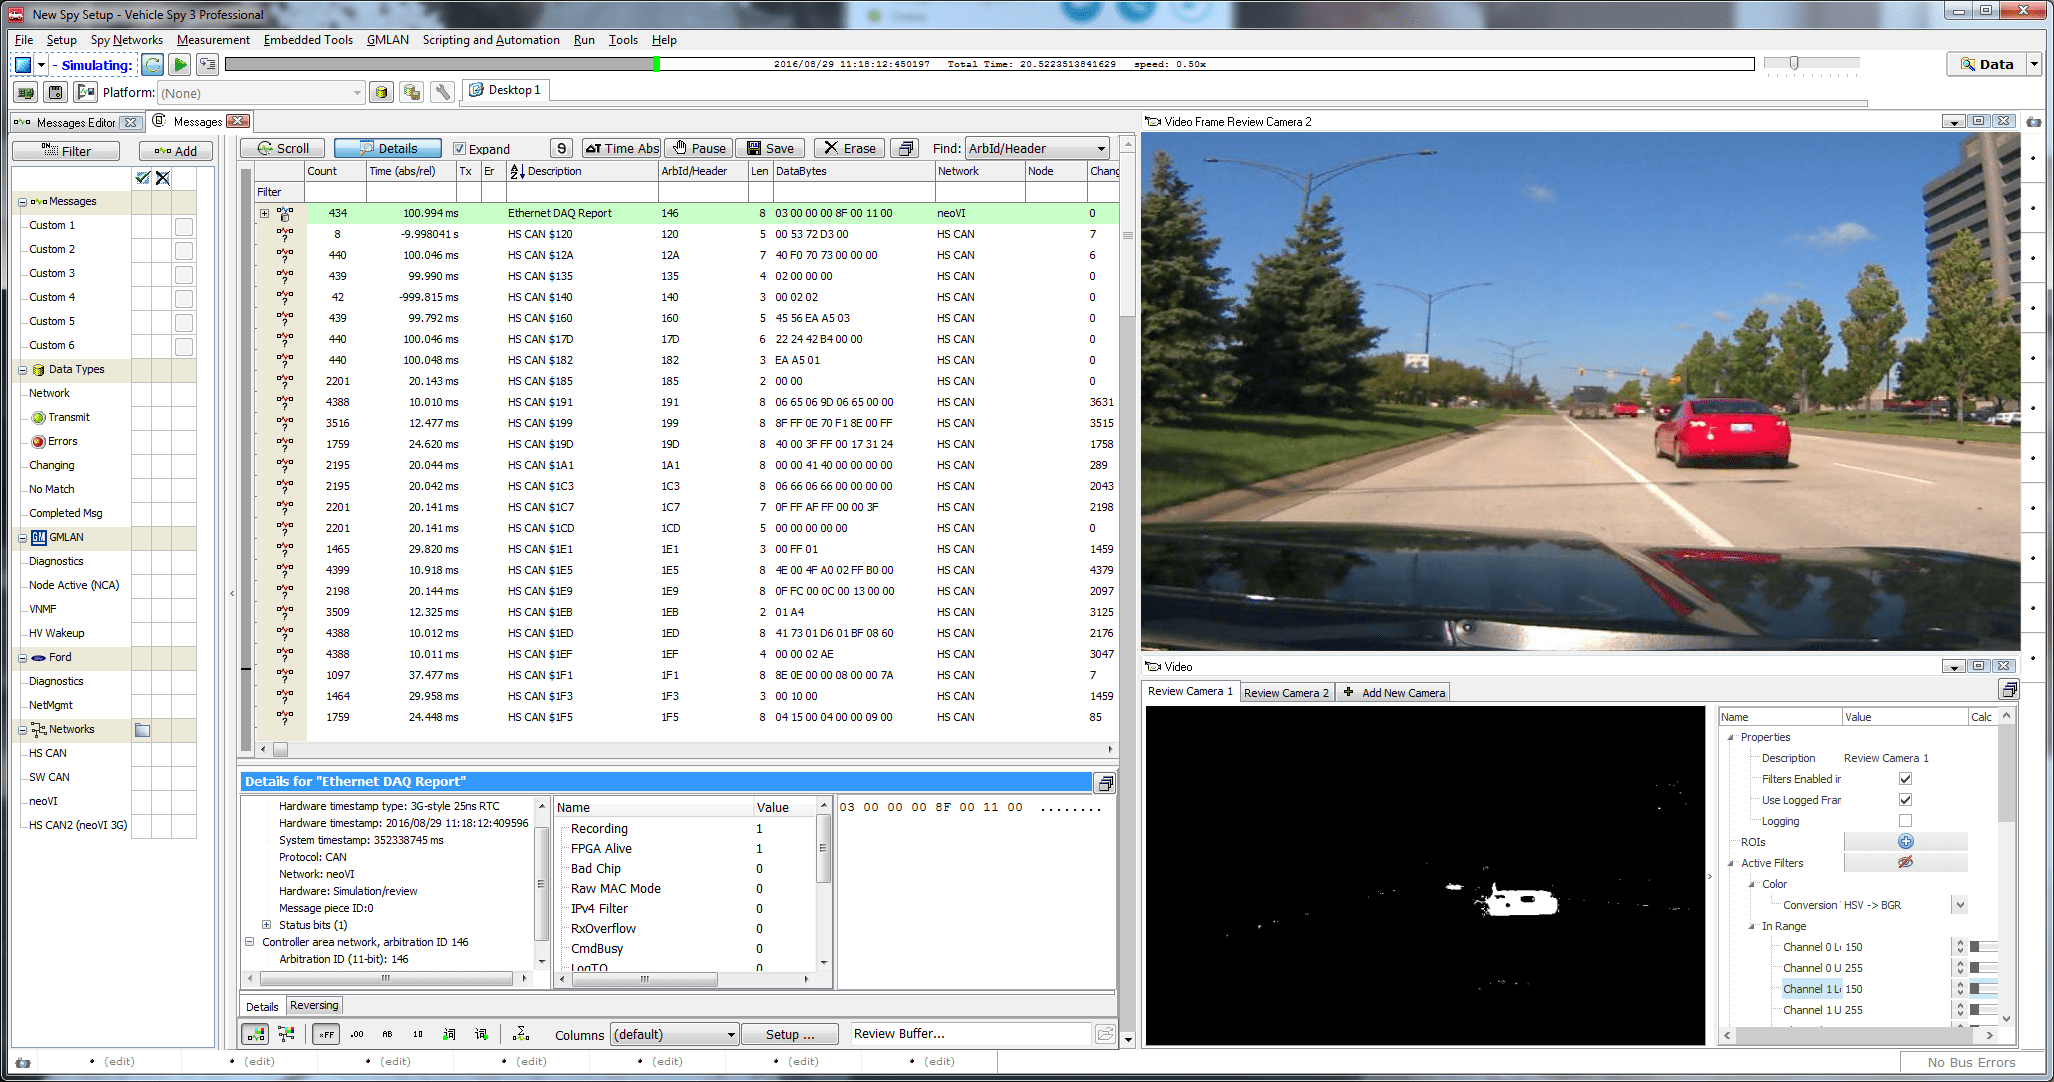This screenshot has height=1082, width=2054.
Task: Open the Spy Networks menu
Action: point(126,40)
